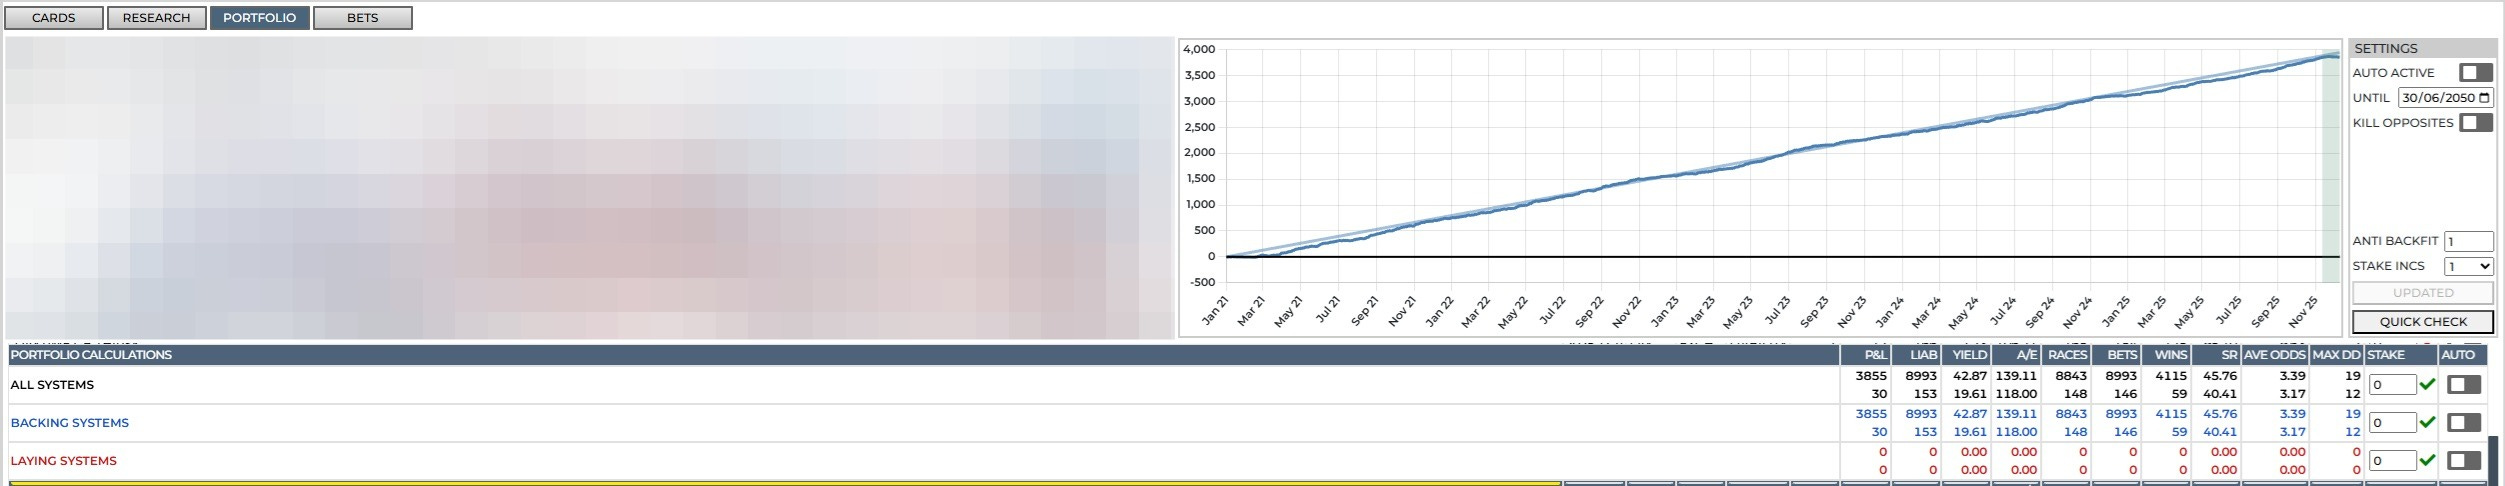The height and width of the screenshot is (486, 2505).
Task: Select the ALL SYSTEMS row label
Action: tap(52, 385)
